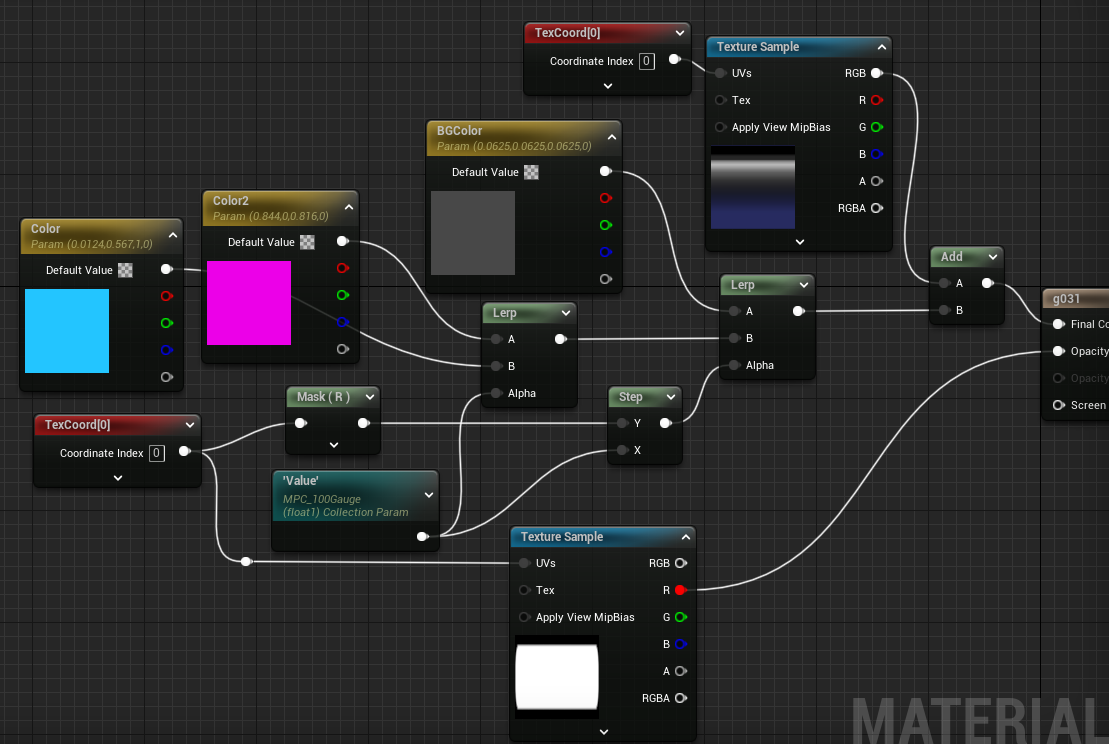The height and width of the screenshot is (744, 1109).
Task: Click the output pin of the Add node
Action: tap(988, 283)
